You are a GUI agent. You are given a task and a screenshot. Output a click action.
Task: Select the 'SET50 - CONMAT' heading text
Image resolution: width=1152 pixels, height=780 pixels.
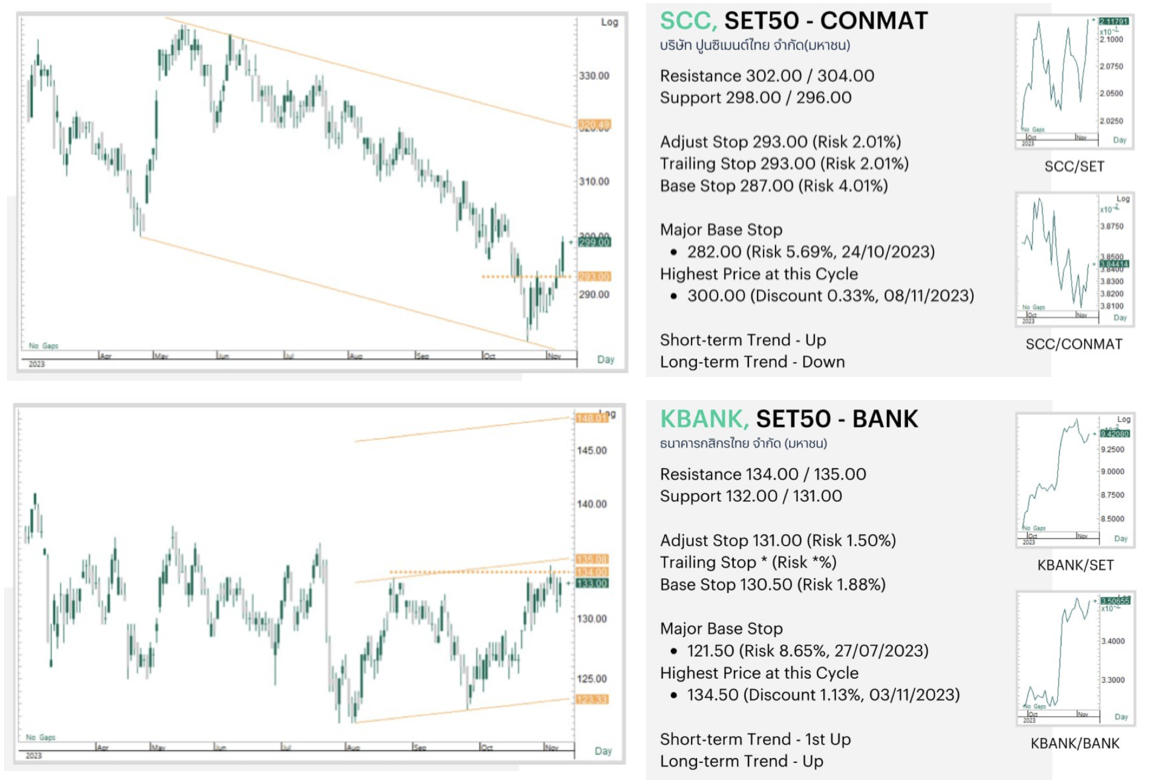click(x=827, y=21)
